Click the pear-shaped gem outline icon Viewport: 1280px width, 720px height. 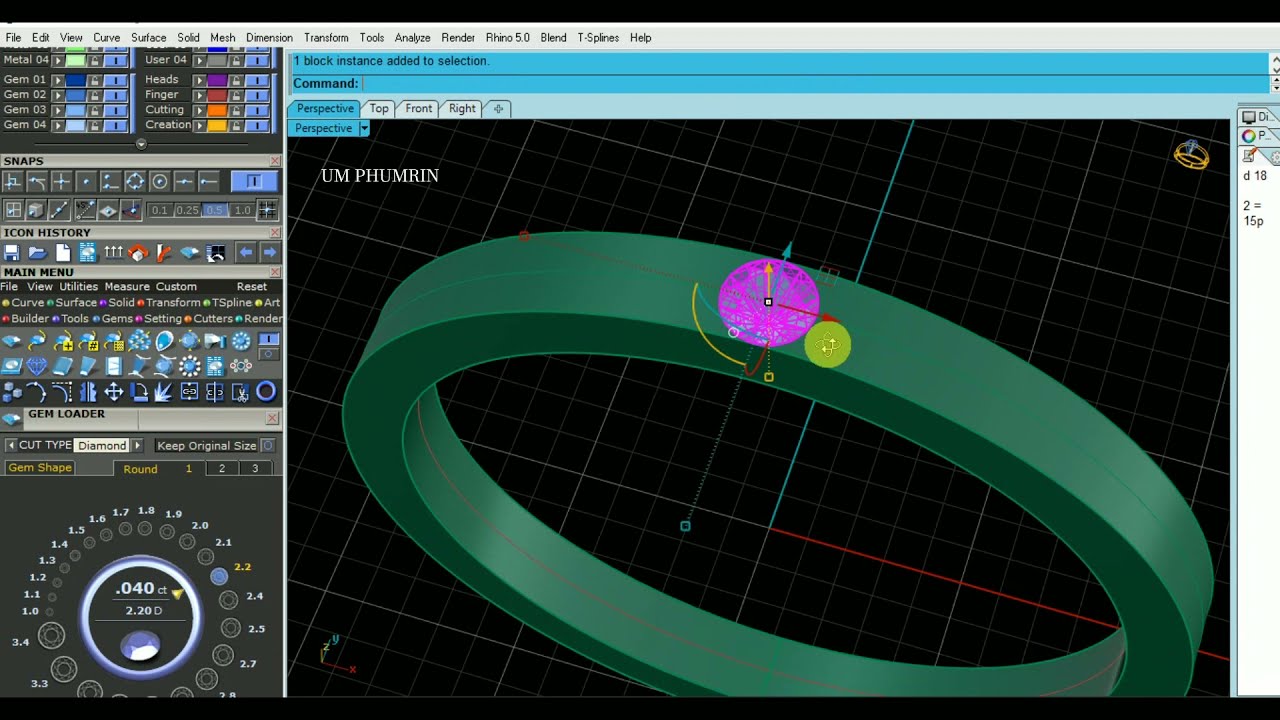coord(164,340)
